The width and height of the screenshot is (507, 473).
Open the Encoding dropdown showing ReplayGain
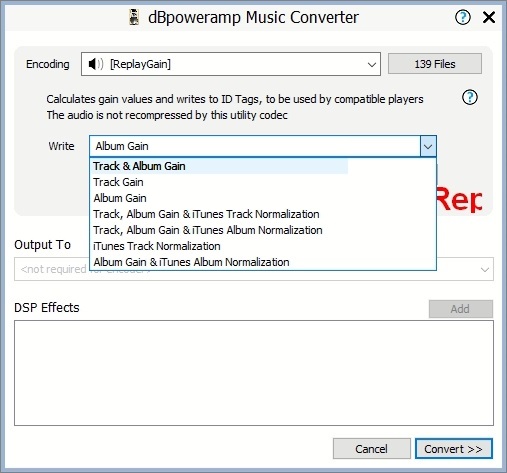231,64
